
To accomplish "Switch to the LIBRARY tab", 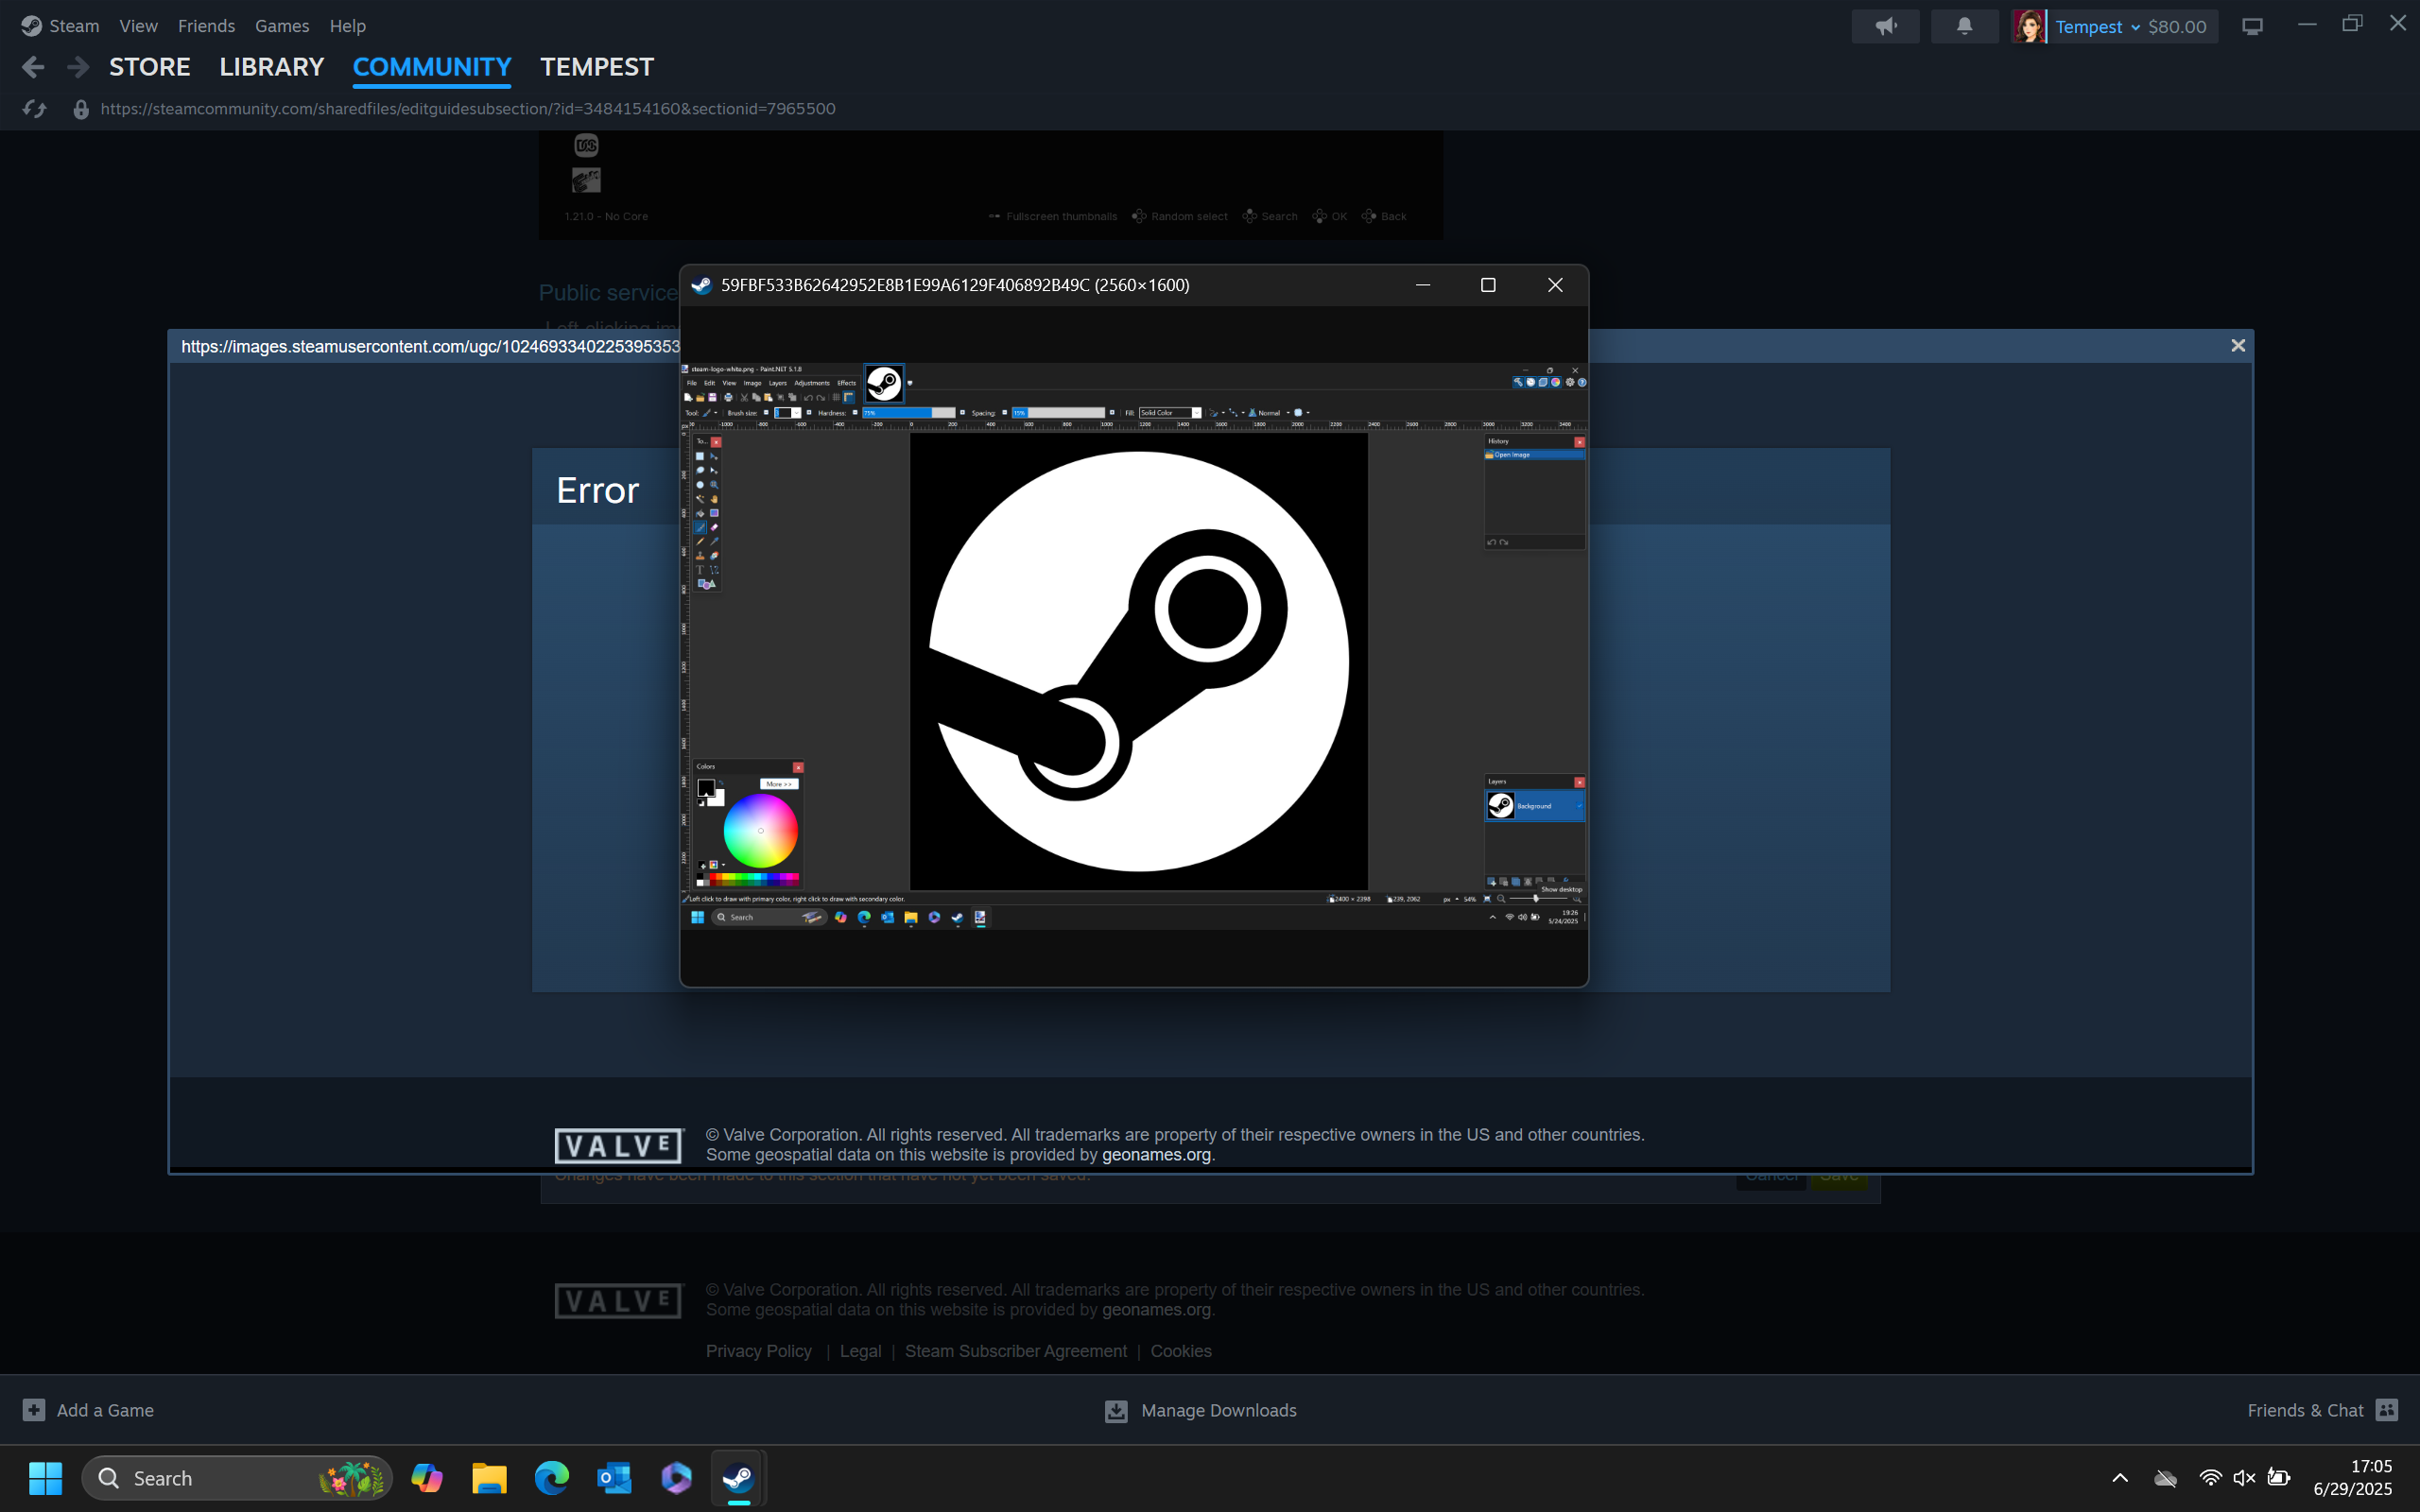I will (x=271, y=67).
